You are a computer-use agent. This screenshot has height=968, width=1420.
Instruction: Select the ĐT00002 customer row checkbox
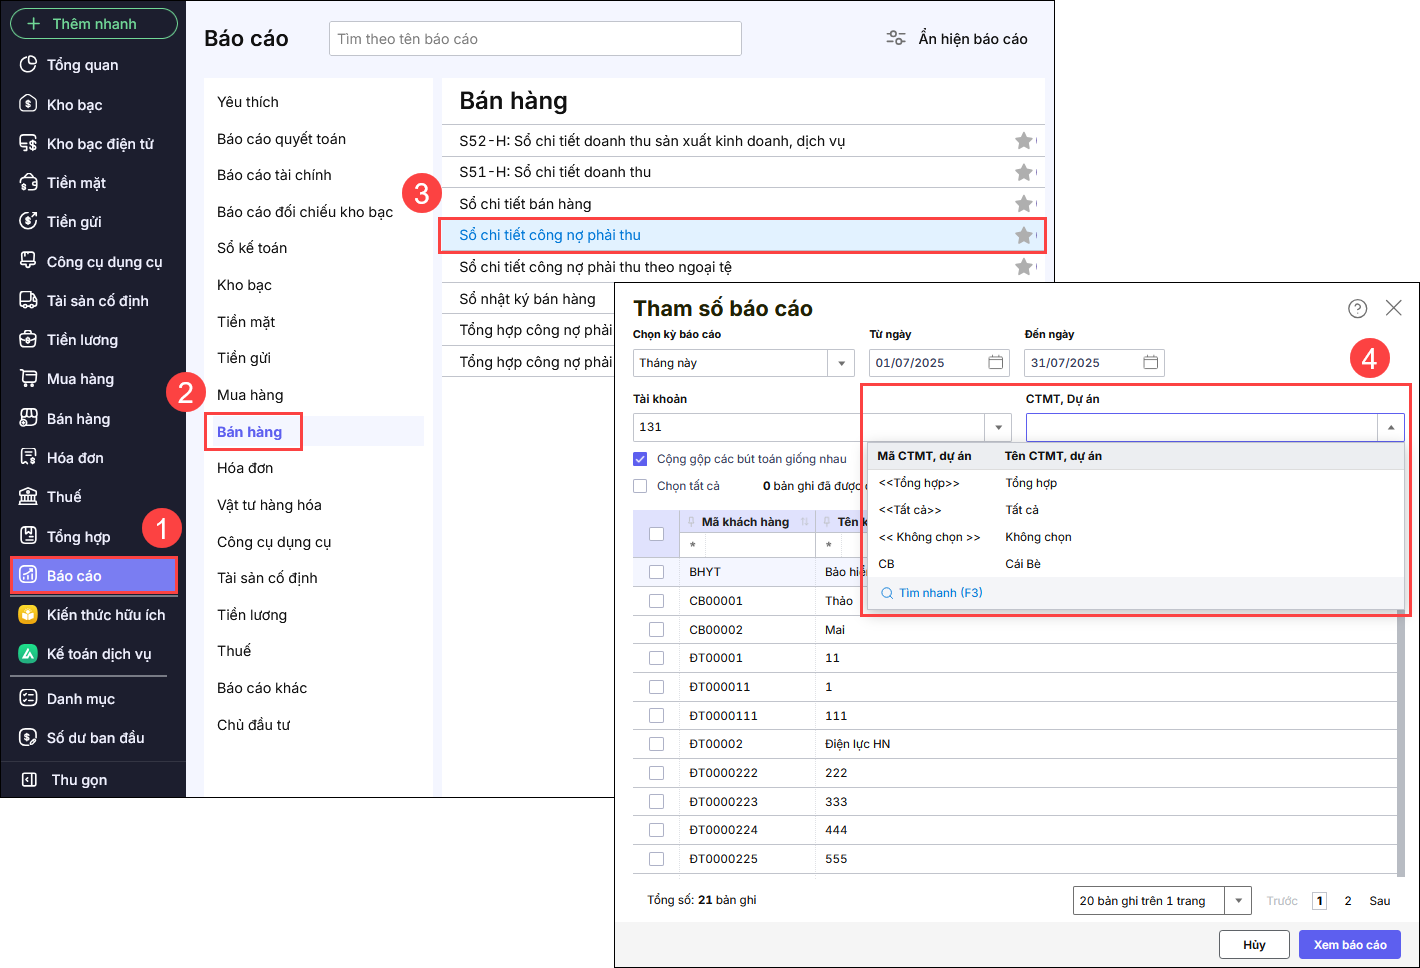[656, 744]
